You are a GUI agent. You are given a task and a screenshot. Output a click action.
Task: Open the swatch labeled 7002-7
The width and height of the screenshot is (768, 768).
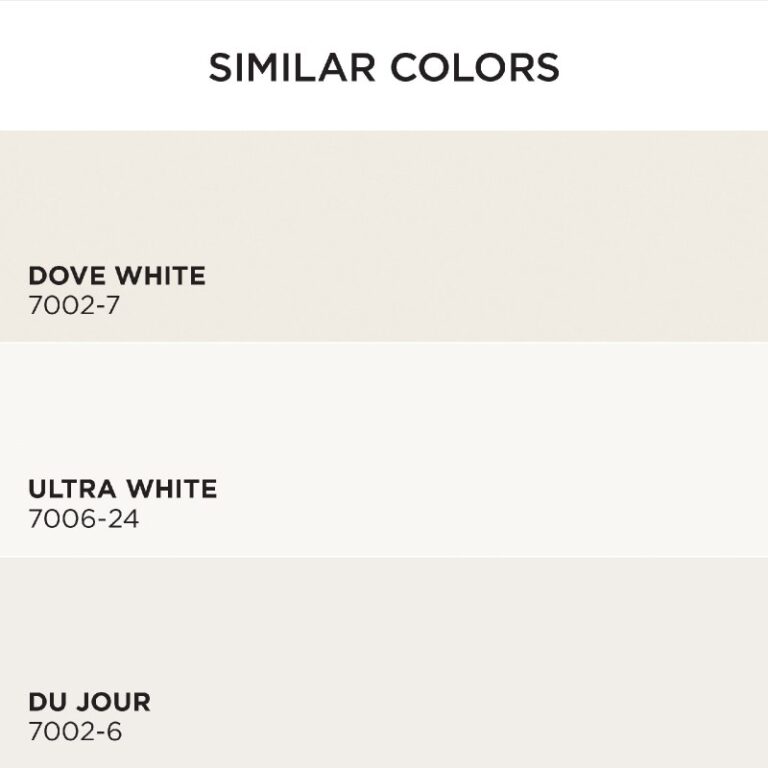384,236
